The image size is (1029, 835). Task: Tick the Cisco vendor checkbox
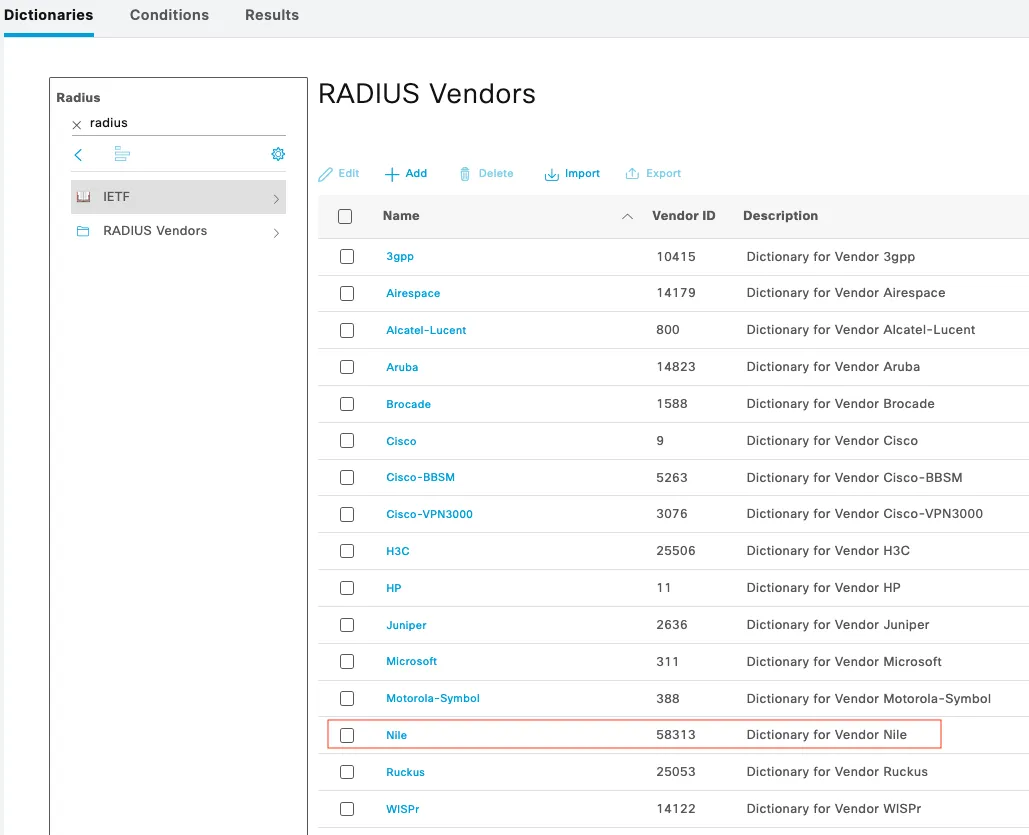(347, 441)
